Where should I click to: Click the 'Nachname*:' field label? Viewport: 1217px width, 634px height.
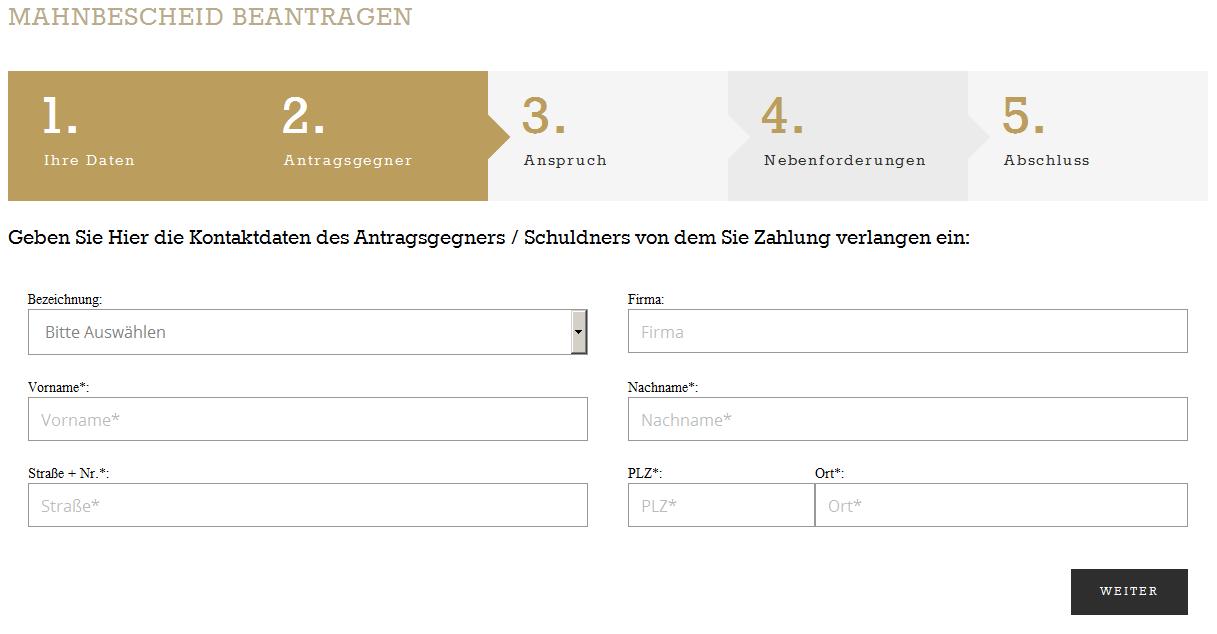tap(662, 387)
